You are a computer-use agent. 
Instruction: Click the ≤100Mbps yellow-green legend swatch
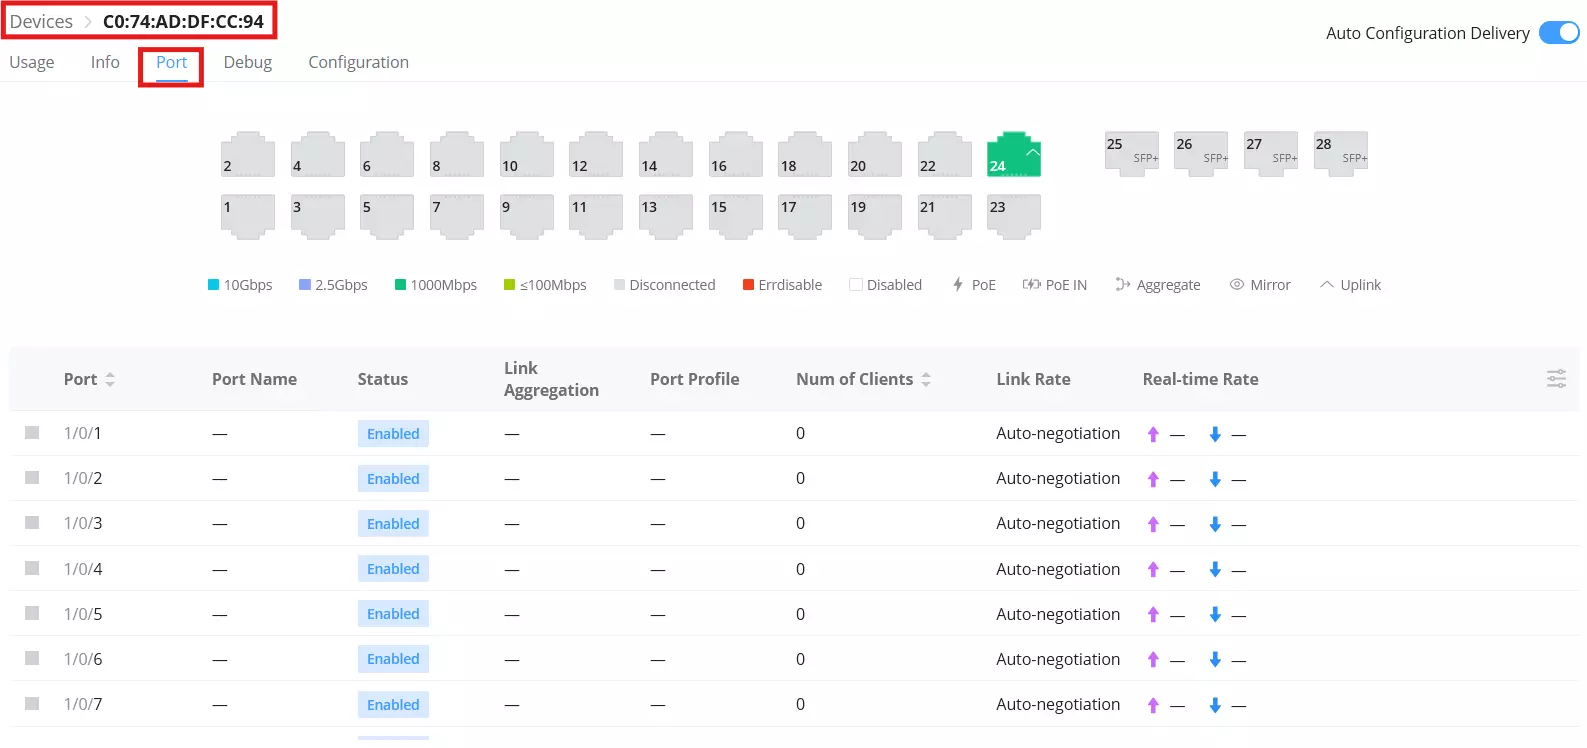point(509,285)
